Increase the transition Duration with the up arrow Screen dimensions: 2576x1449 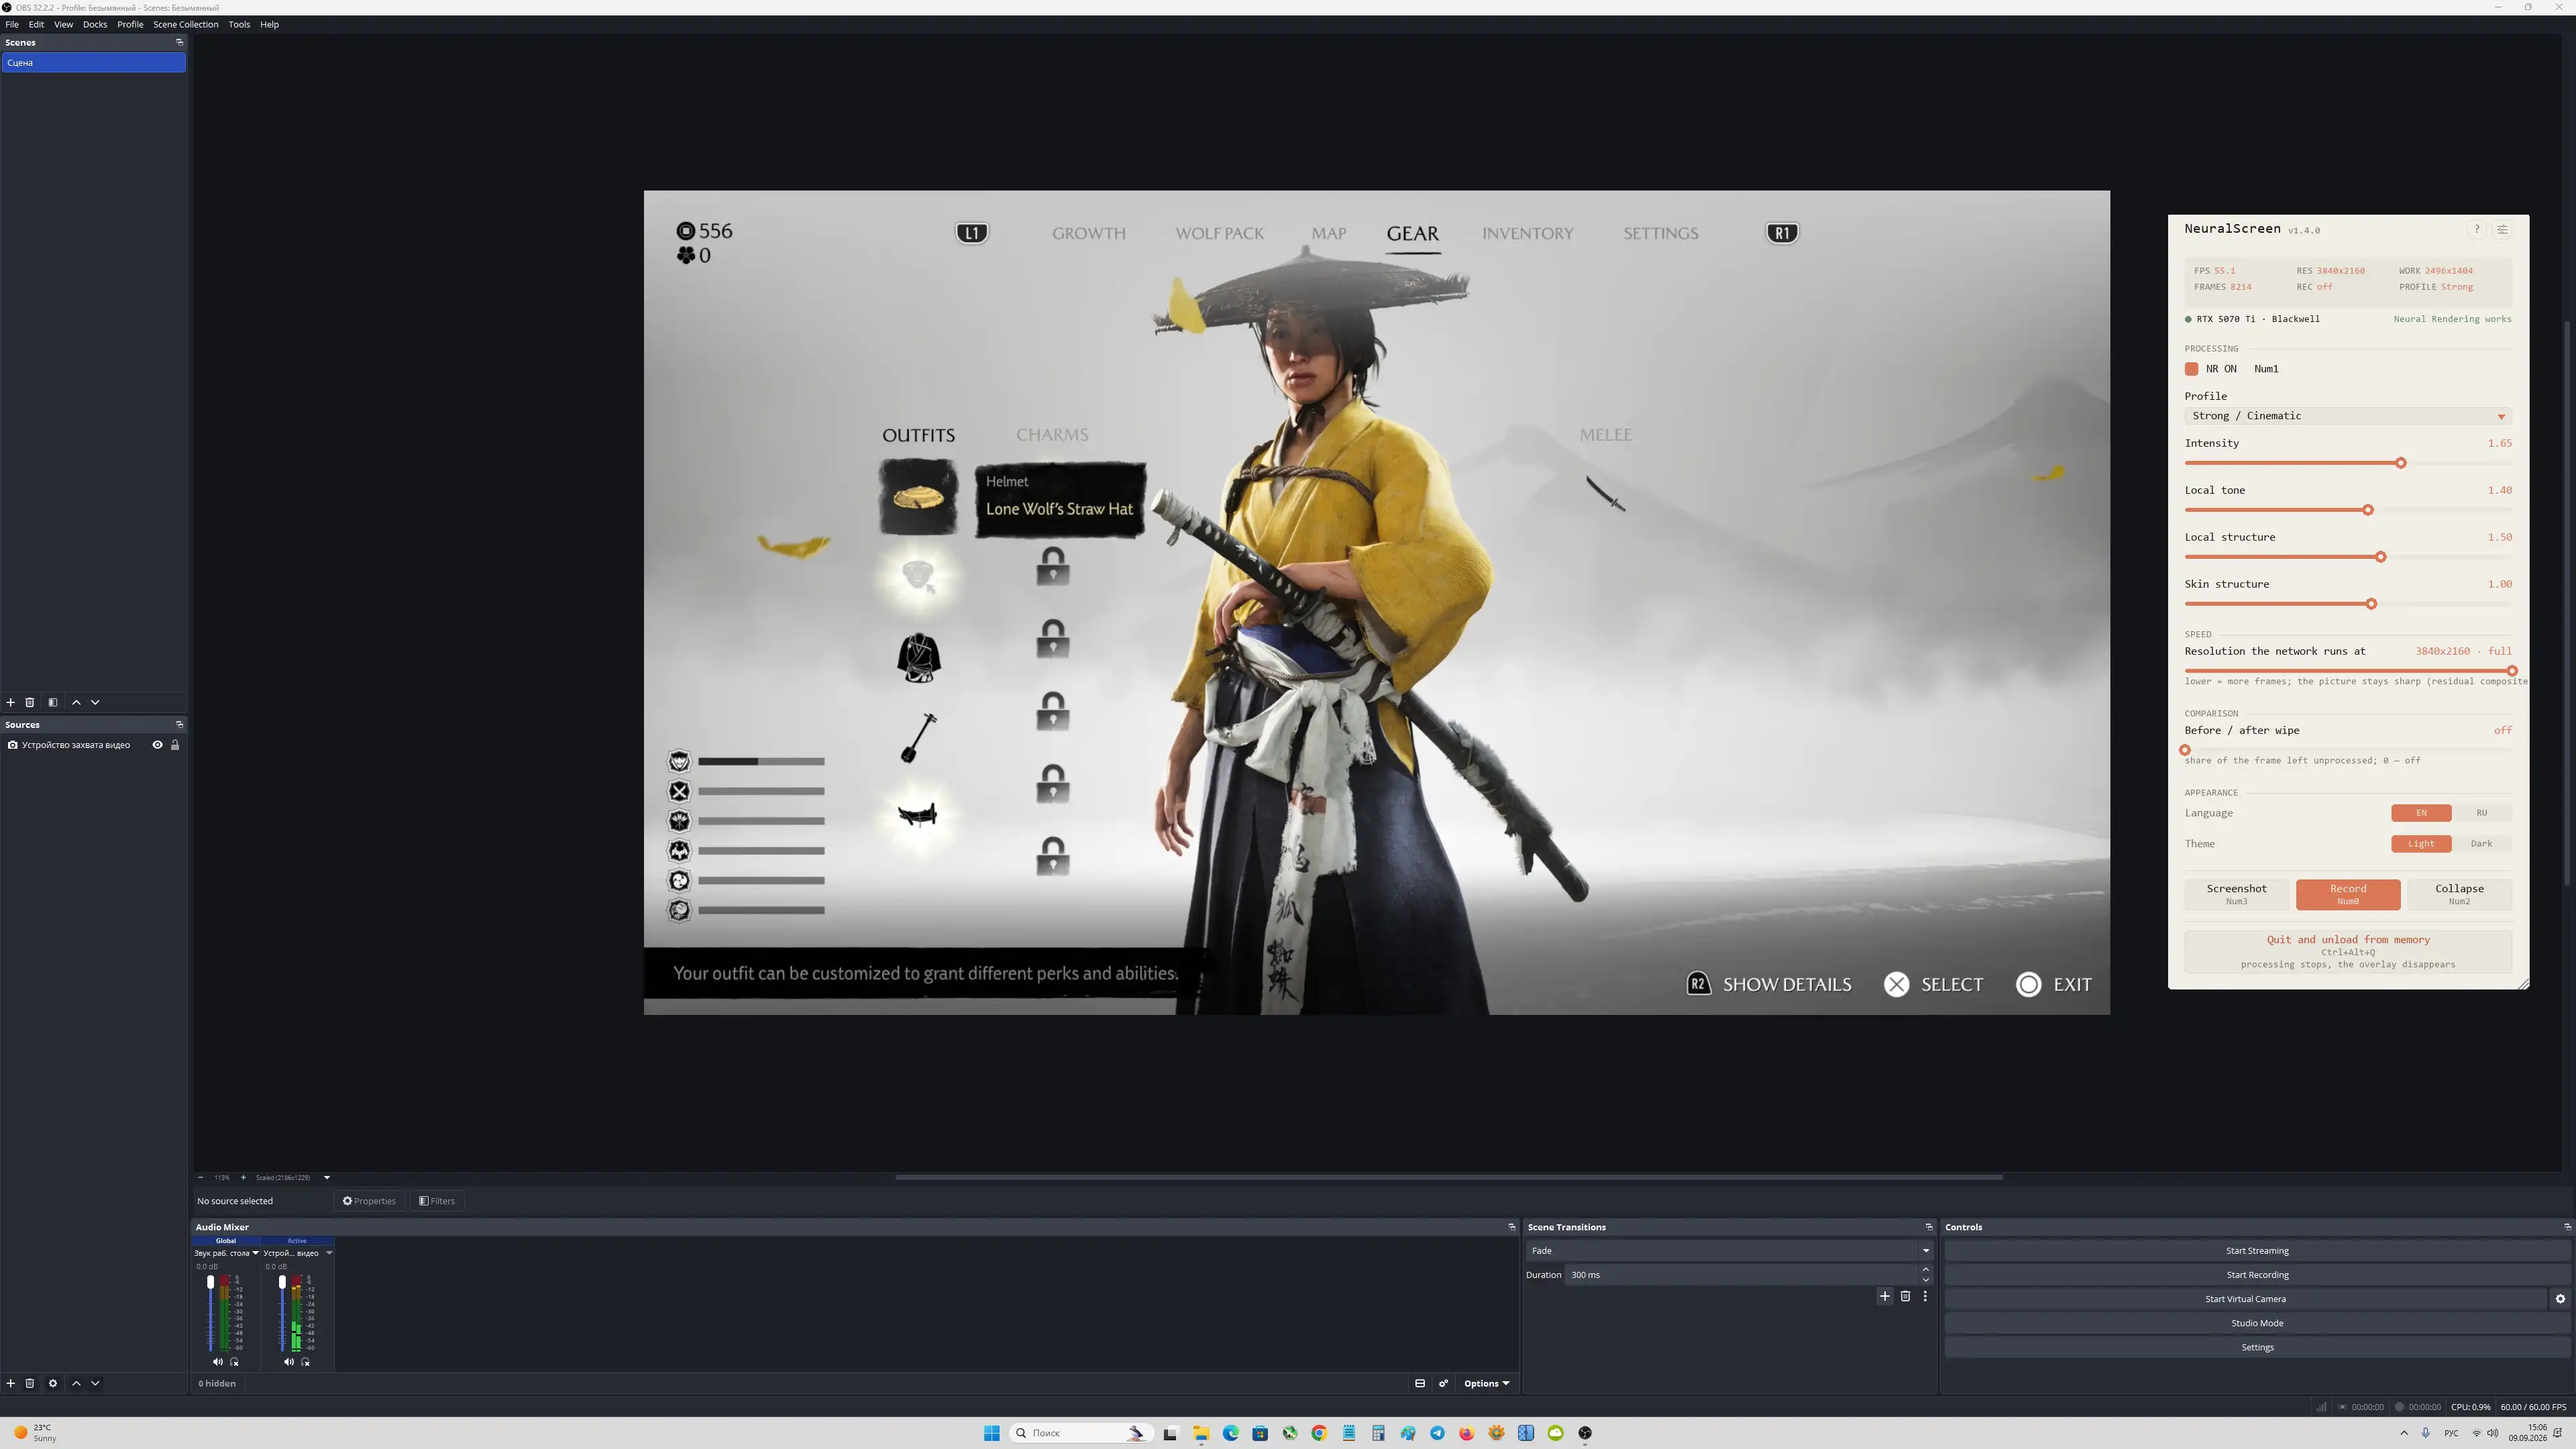click(x=1926, y=1270)
